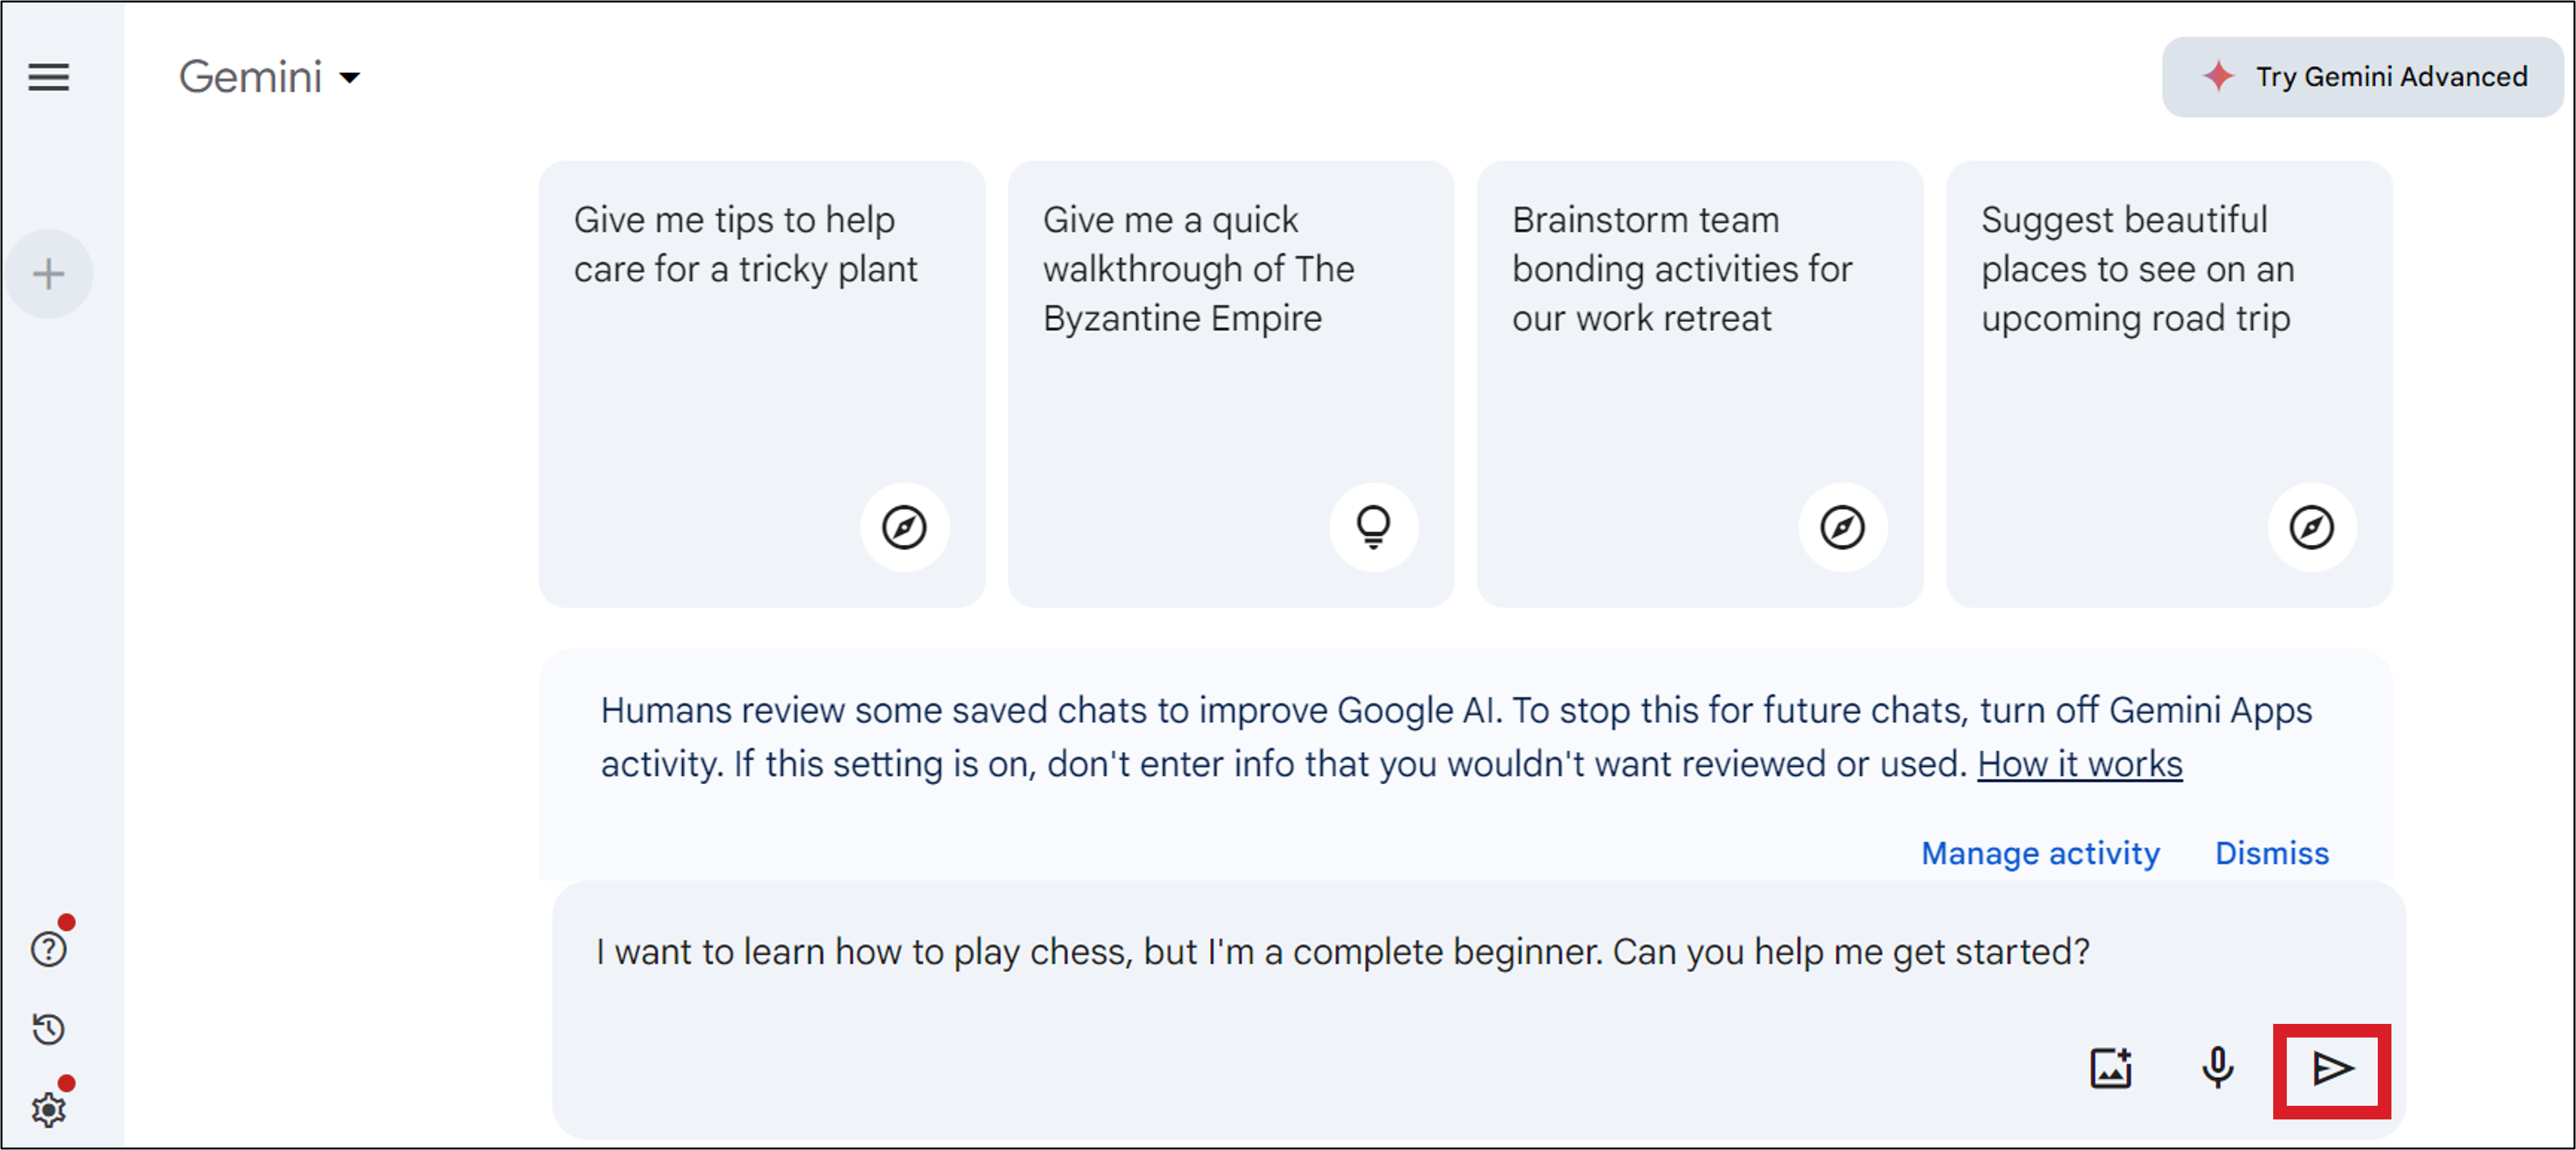Click lightbulb icon on Byzantine Empire card
Viewport: 2576px width, 1150px height.
(x=1373, y=527)
